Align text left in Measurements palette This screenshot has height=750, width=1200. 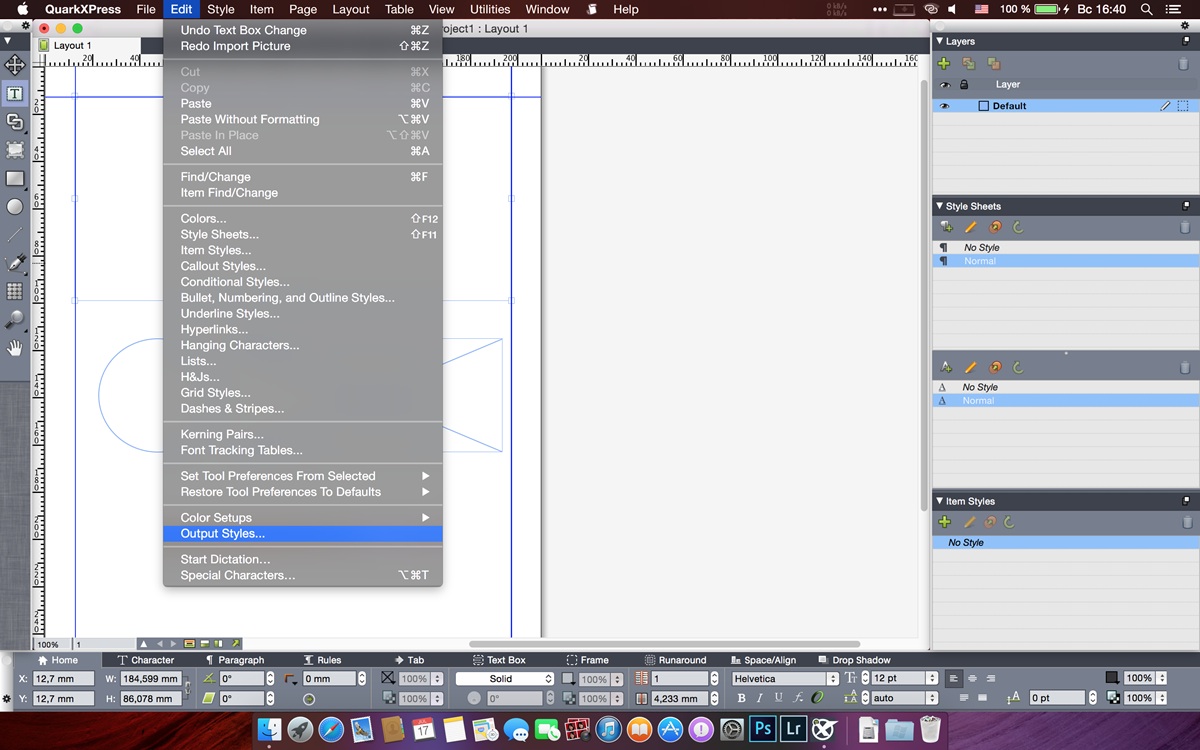[953, 678]
